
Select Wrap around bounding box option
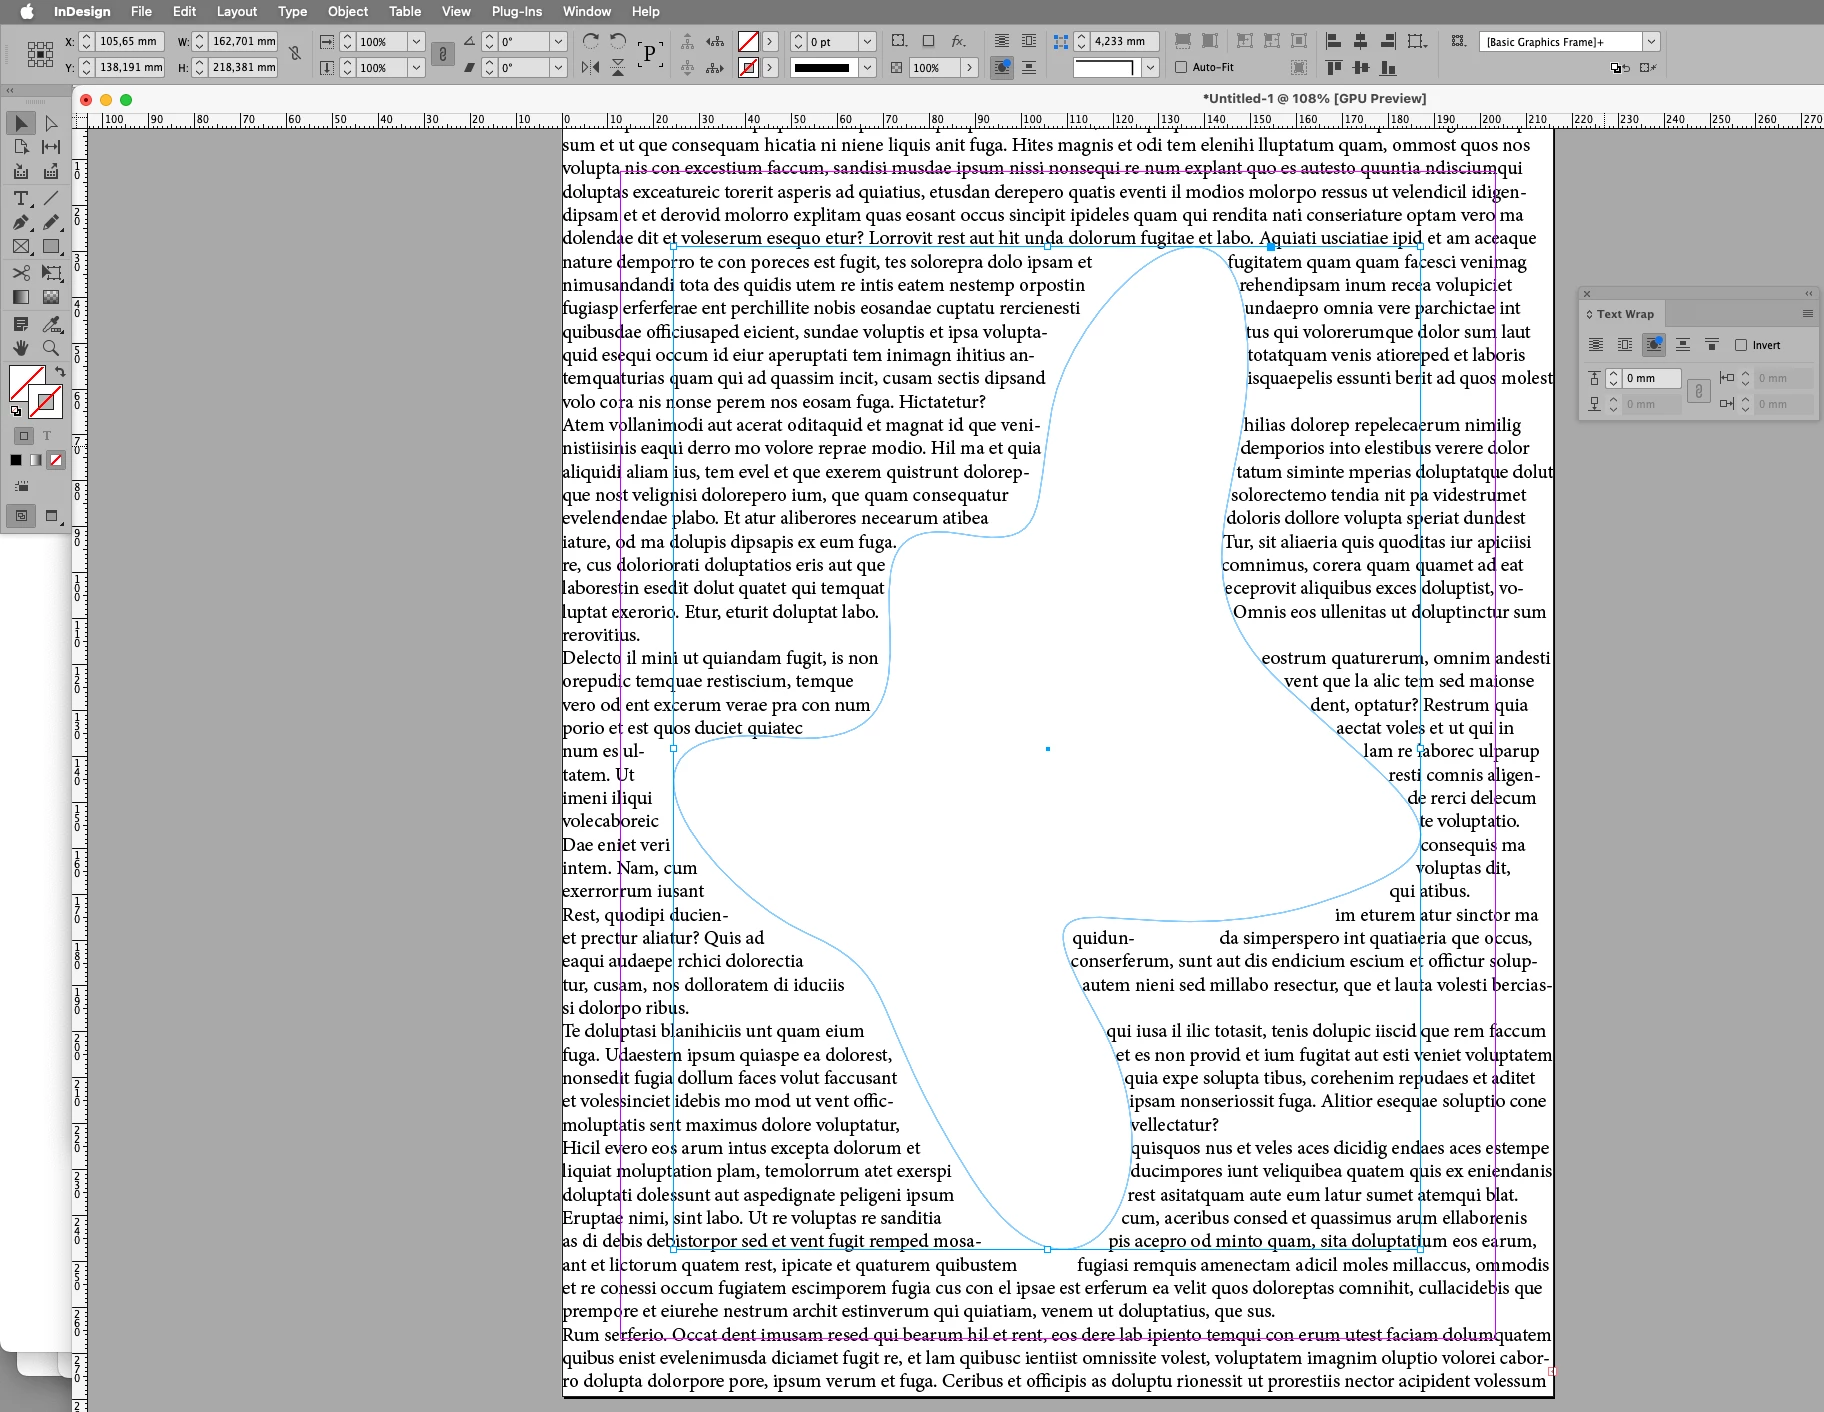tap(1625, 345)
